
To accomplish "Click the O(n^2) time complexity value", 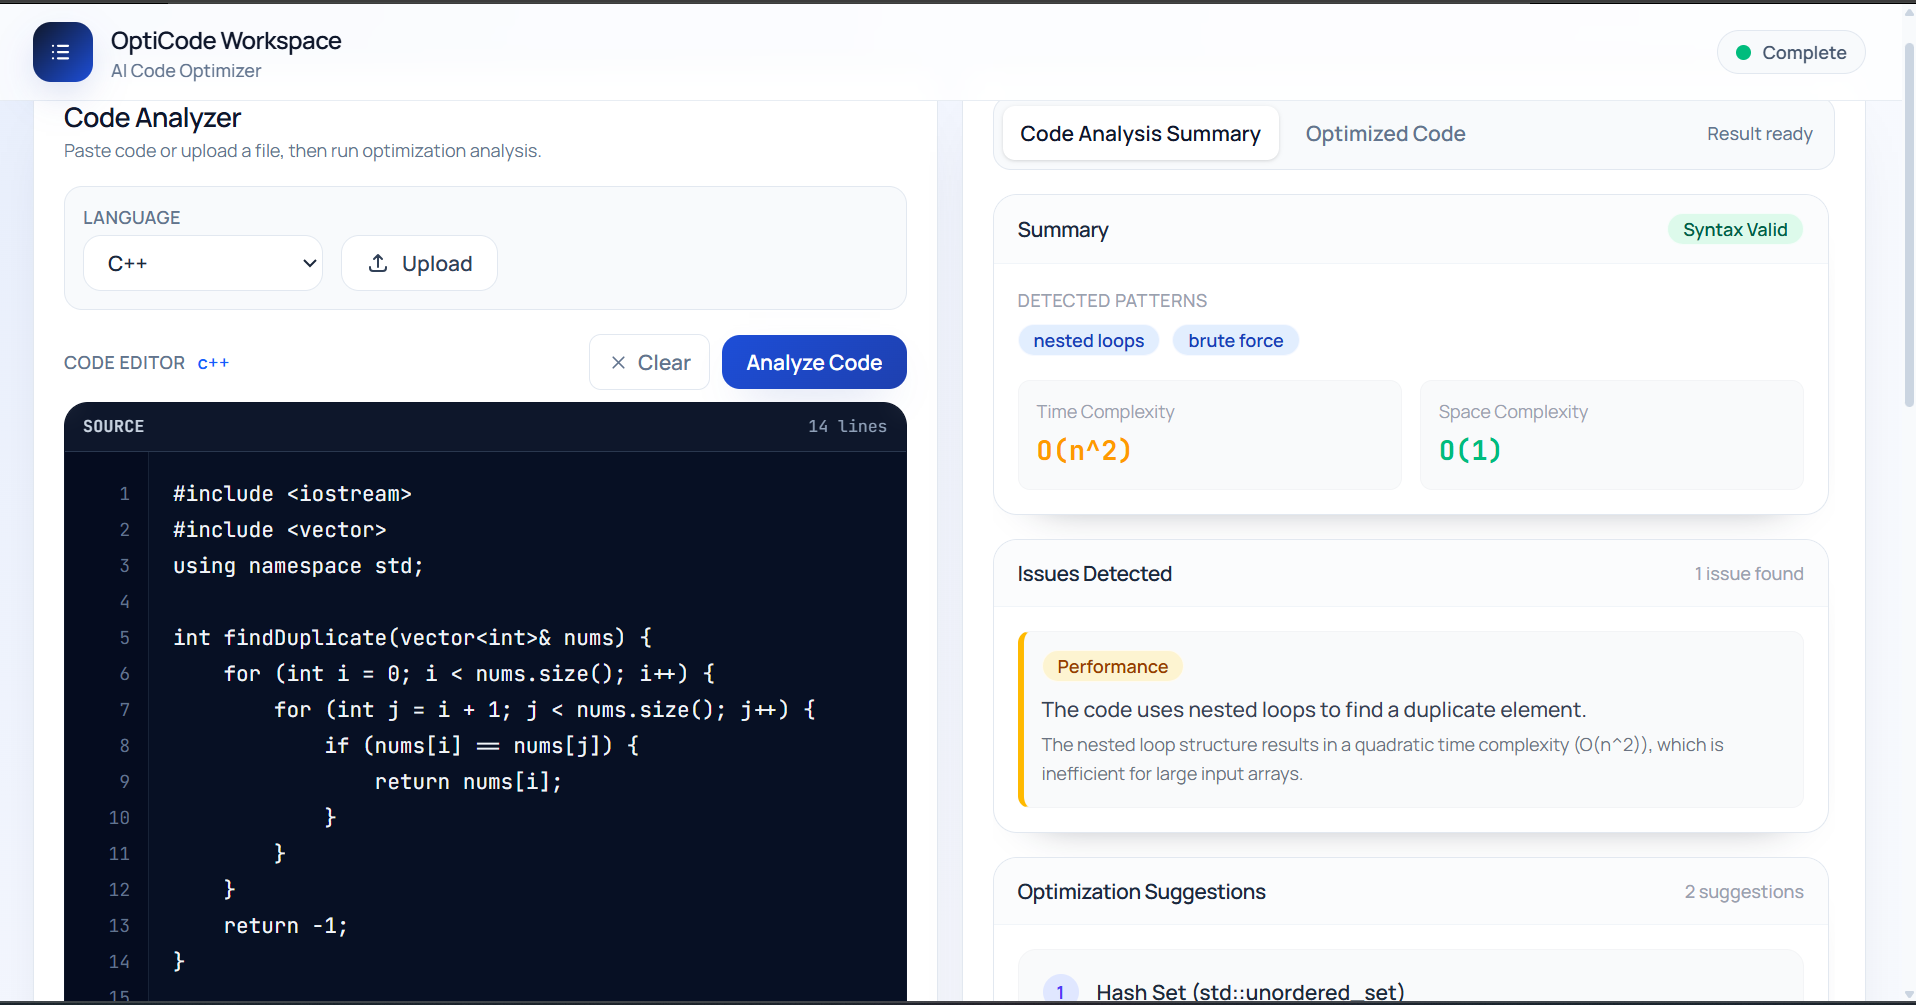I will 1084,450.
